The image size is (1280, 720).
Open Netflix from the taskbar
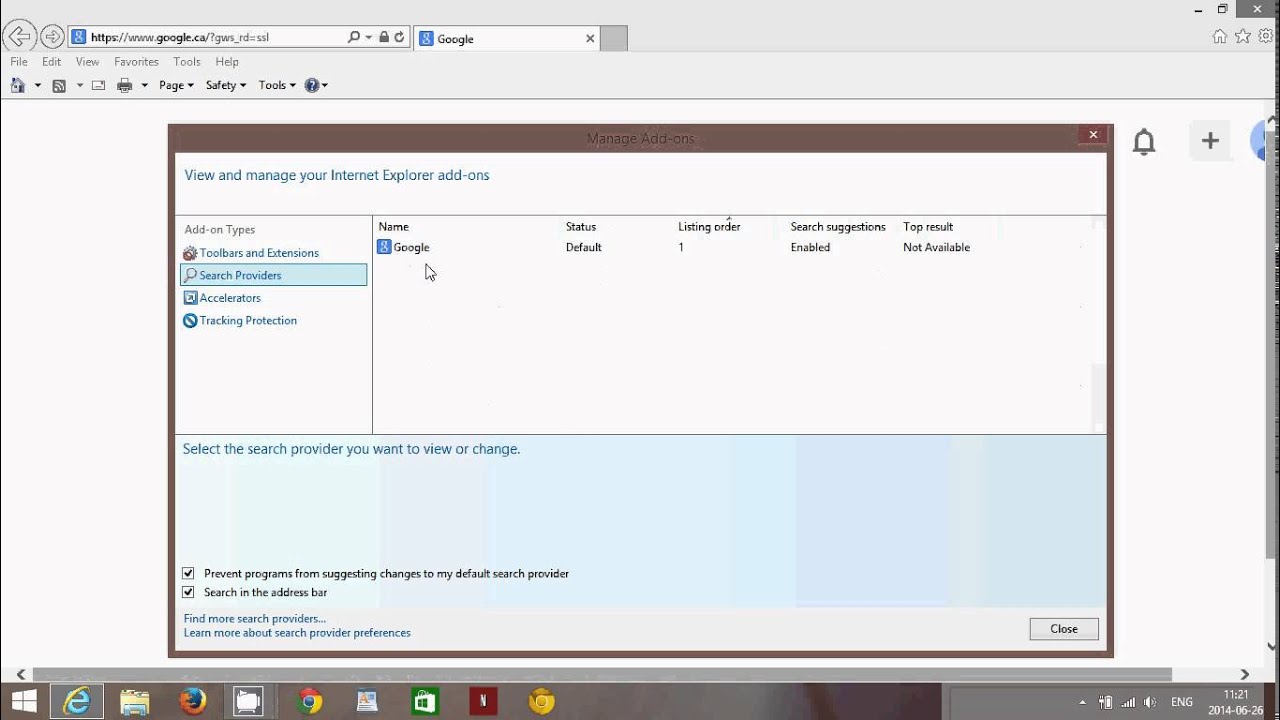(x=483, y=701)
